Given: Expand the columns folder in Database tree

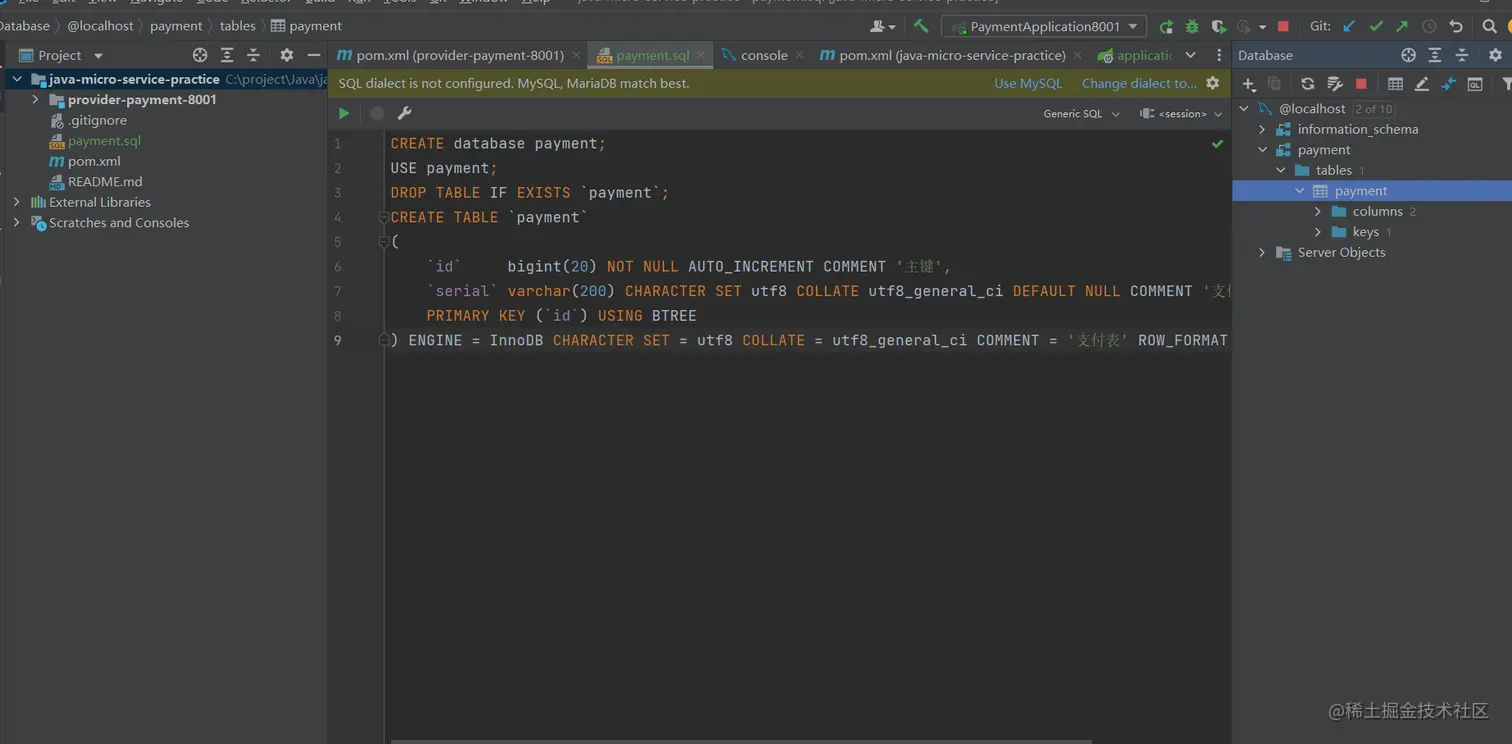Looking at the screenshot, I should point(1318,211).
